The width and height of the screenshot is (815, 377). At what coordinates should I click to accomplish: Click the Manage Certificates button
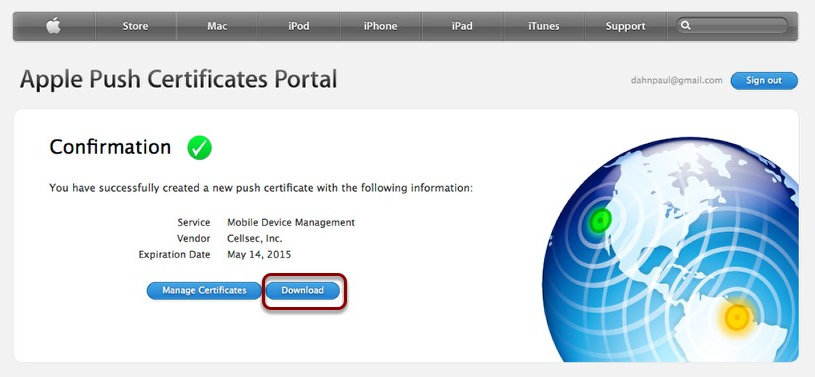204,291
